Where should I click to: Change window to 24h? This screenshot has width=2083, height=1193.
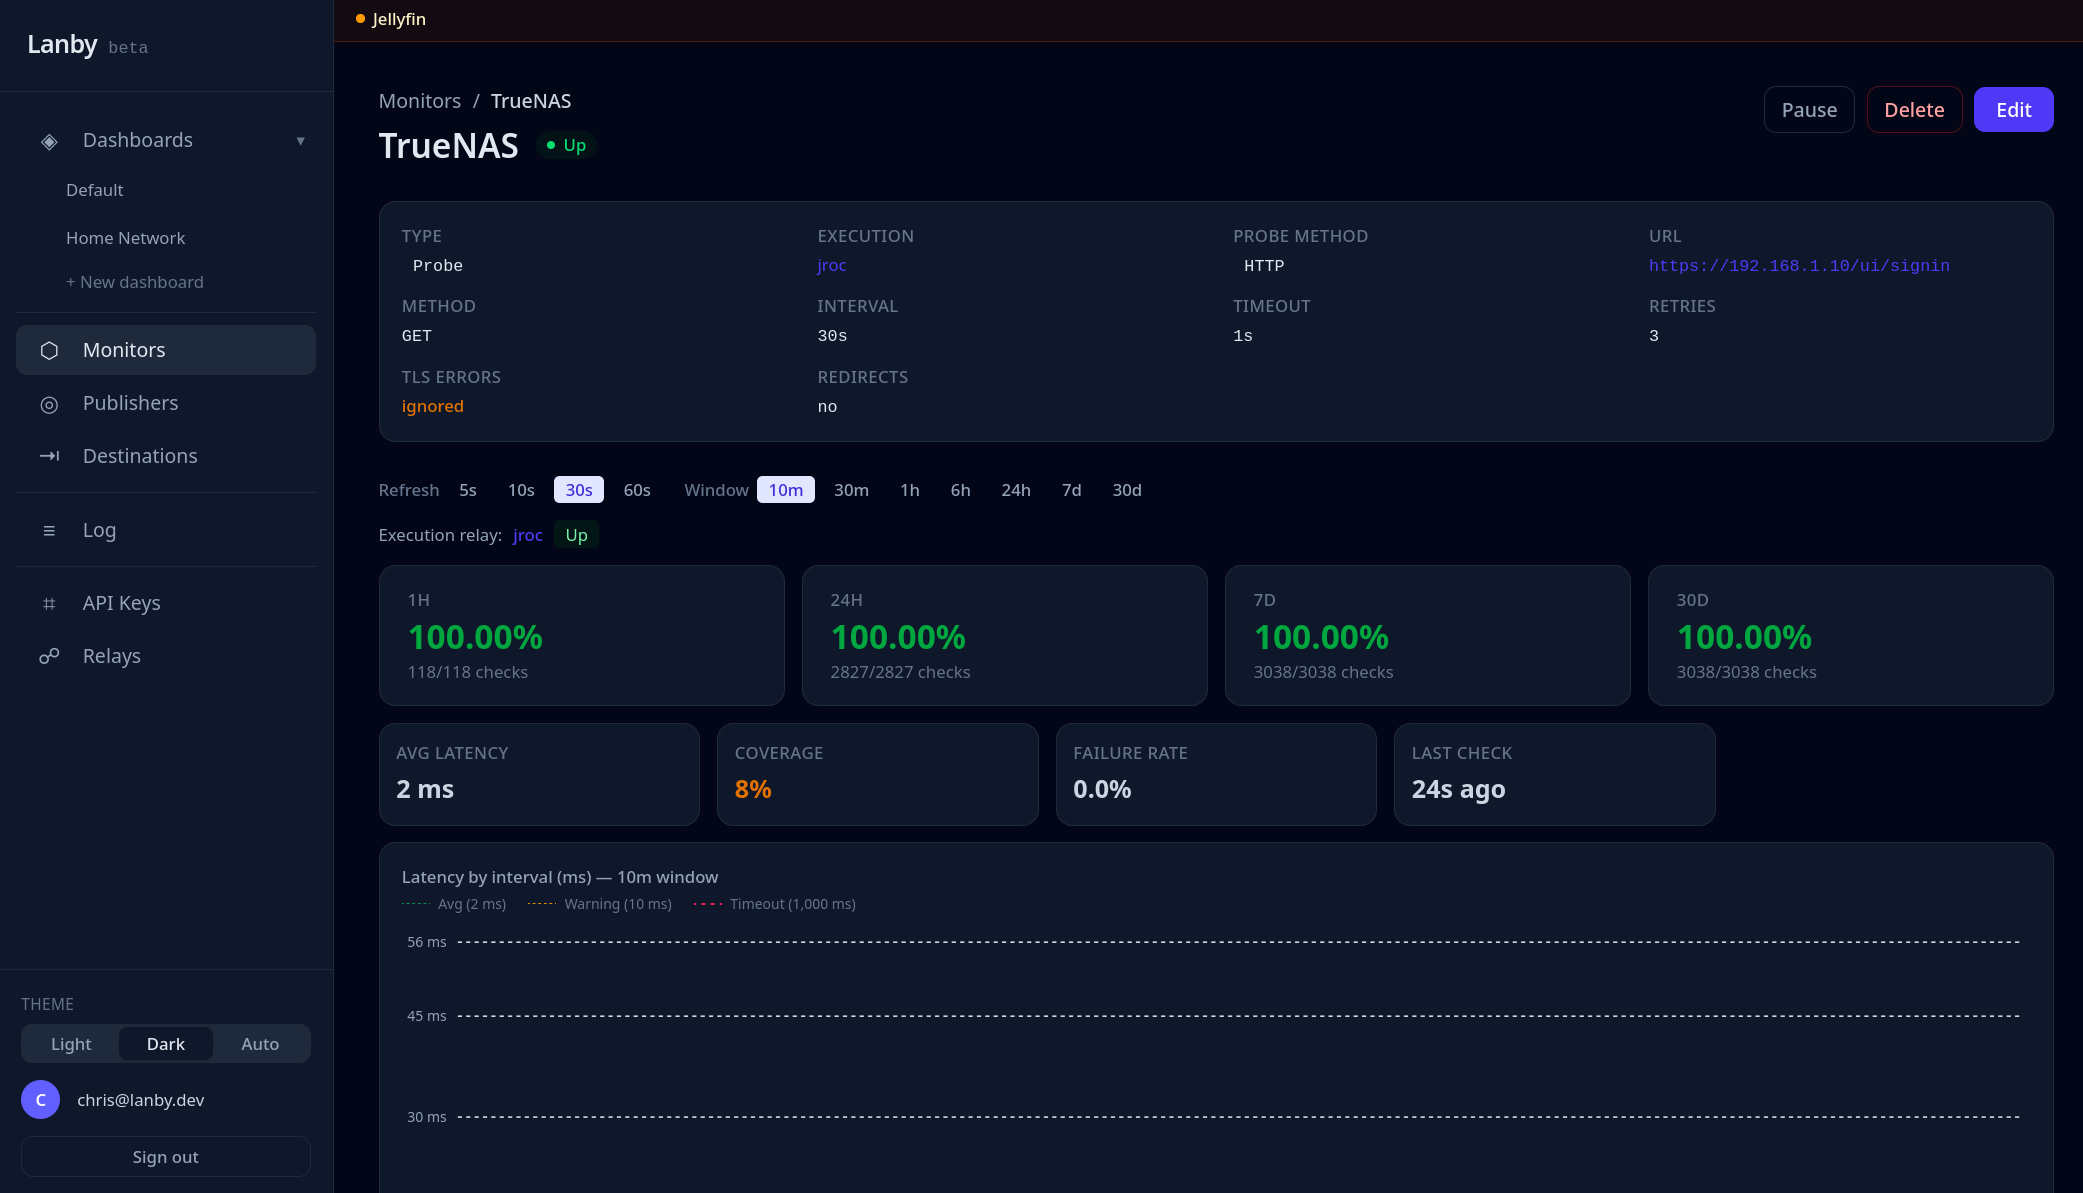click(x=1016, y=490)
